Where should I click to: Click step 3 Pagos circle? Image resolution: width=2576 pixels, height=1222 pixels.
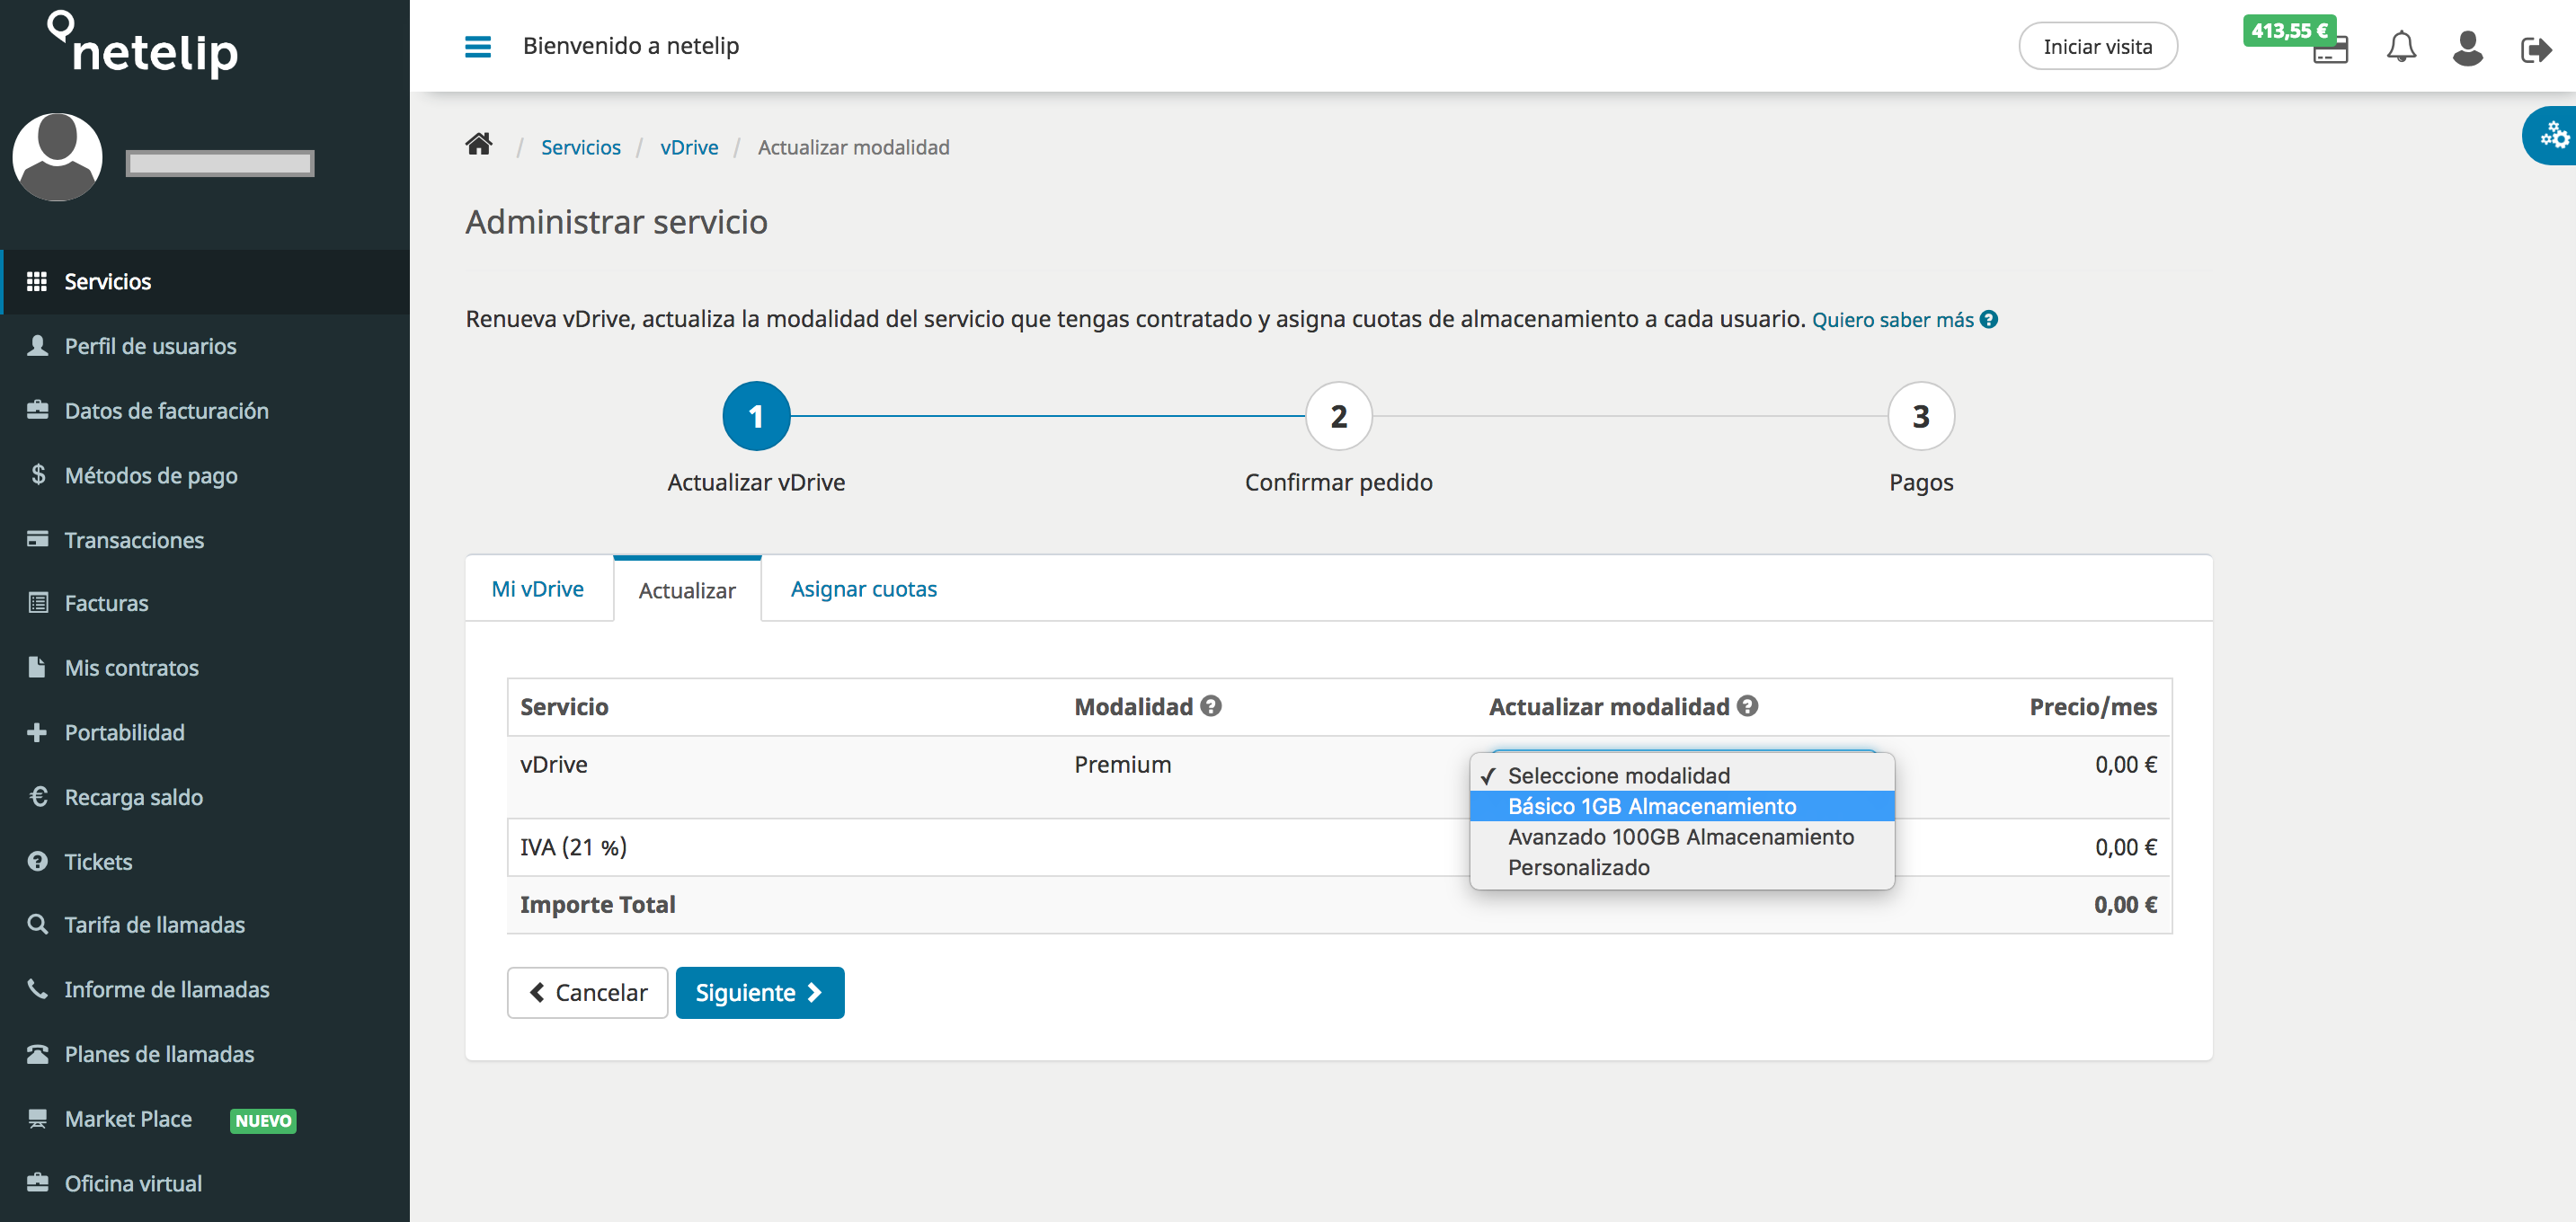tap(1920, 416)
